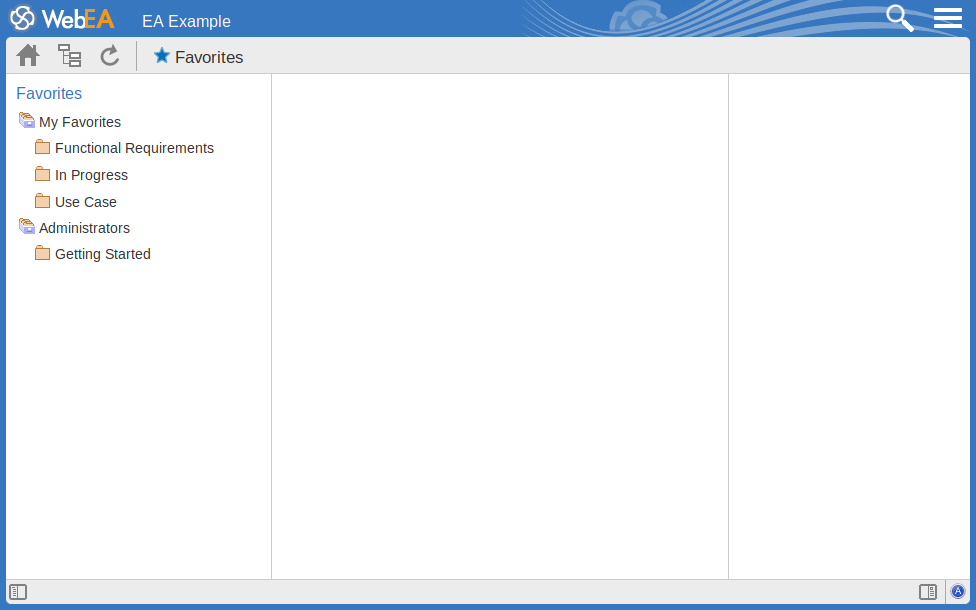Open the hamburger main menu
Viewport: 976px width, 610px height.
947,18
